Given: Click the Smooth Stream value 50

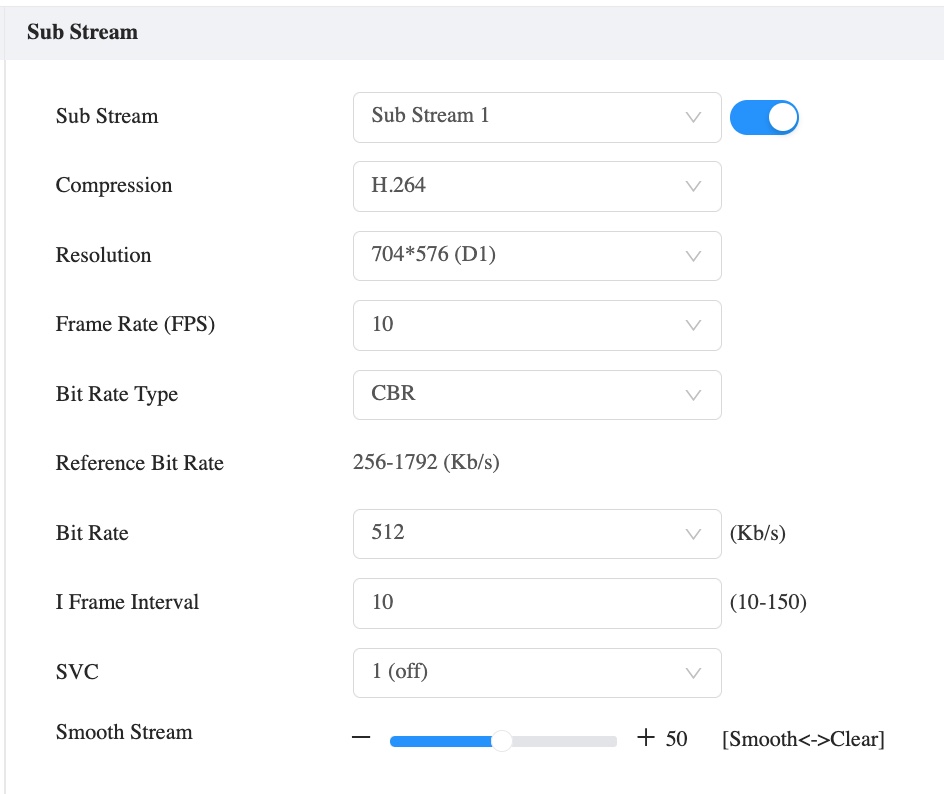Looking at the screenshot, I should coord(676,739).
